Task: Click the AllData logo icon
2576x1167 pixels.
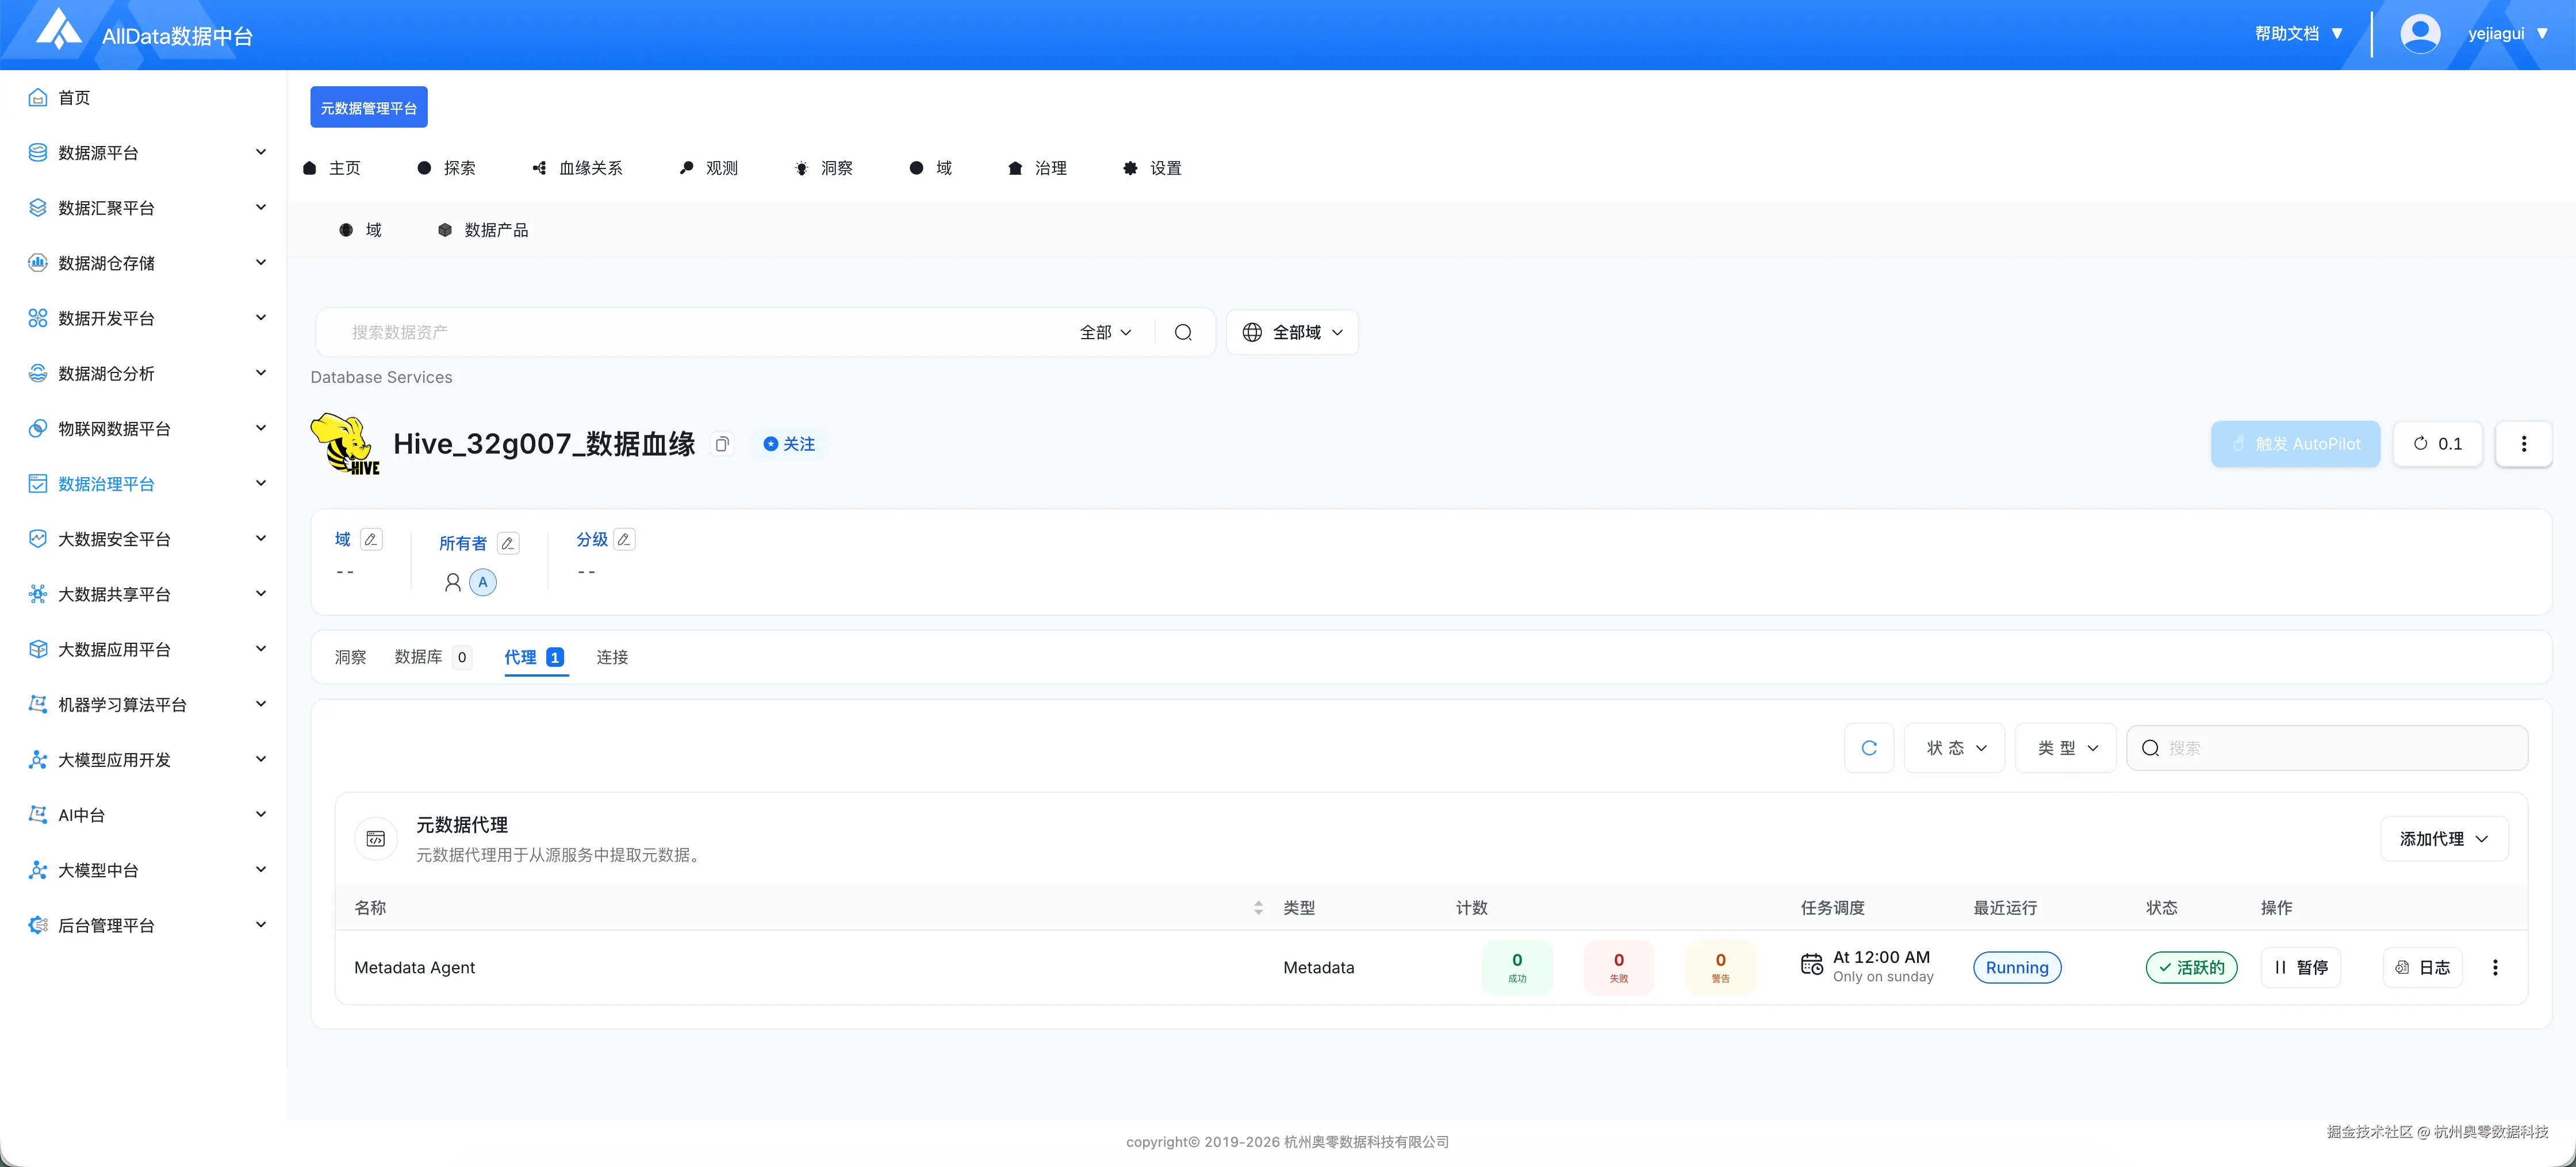Action: pos(59,29)
